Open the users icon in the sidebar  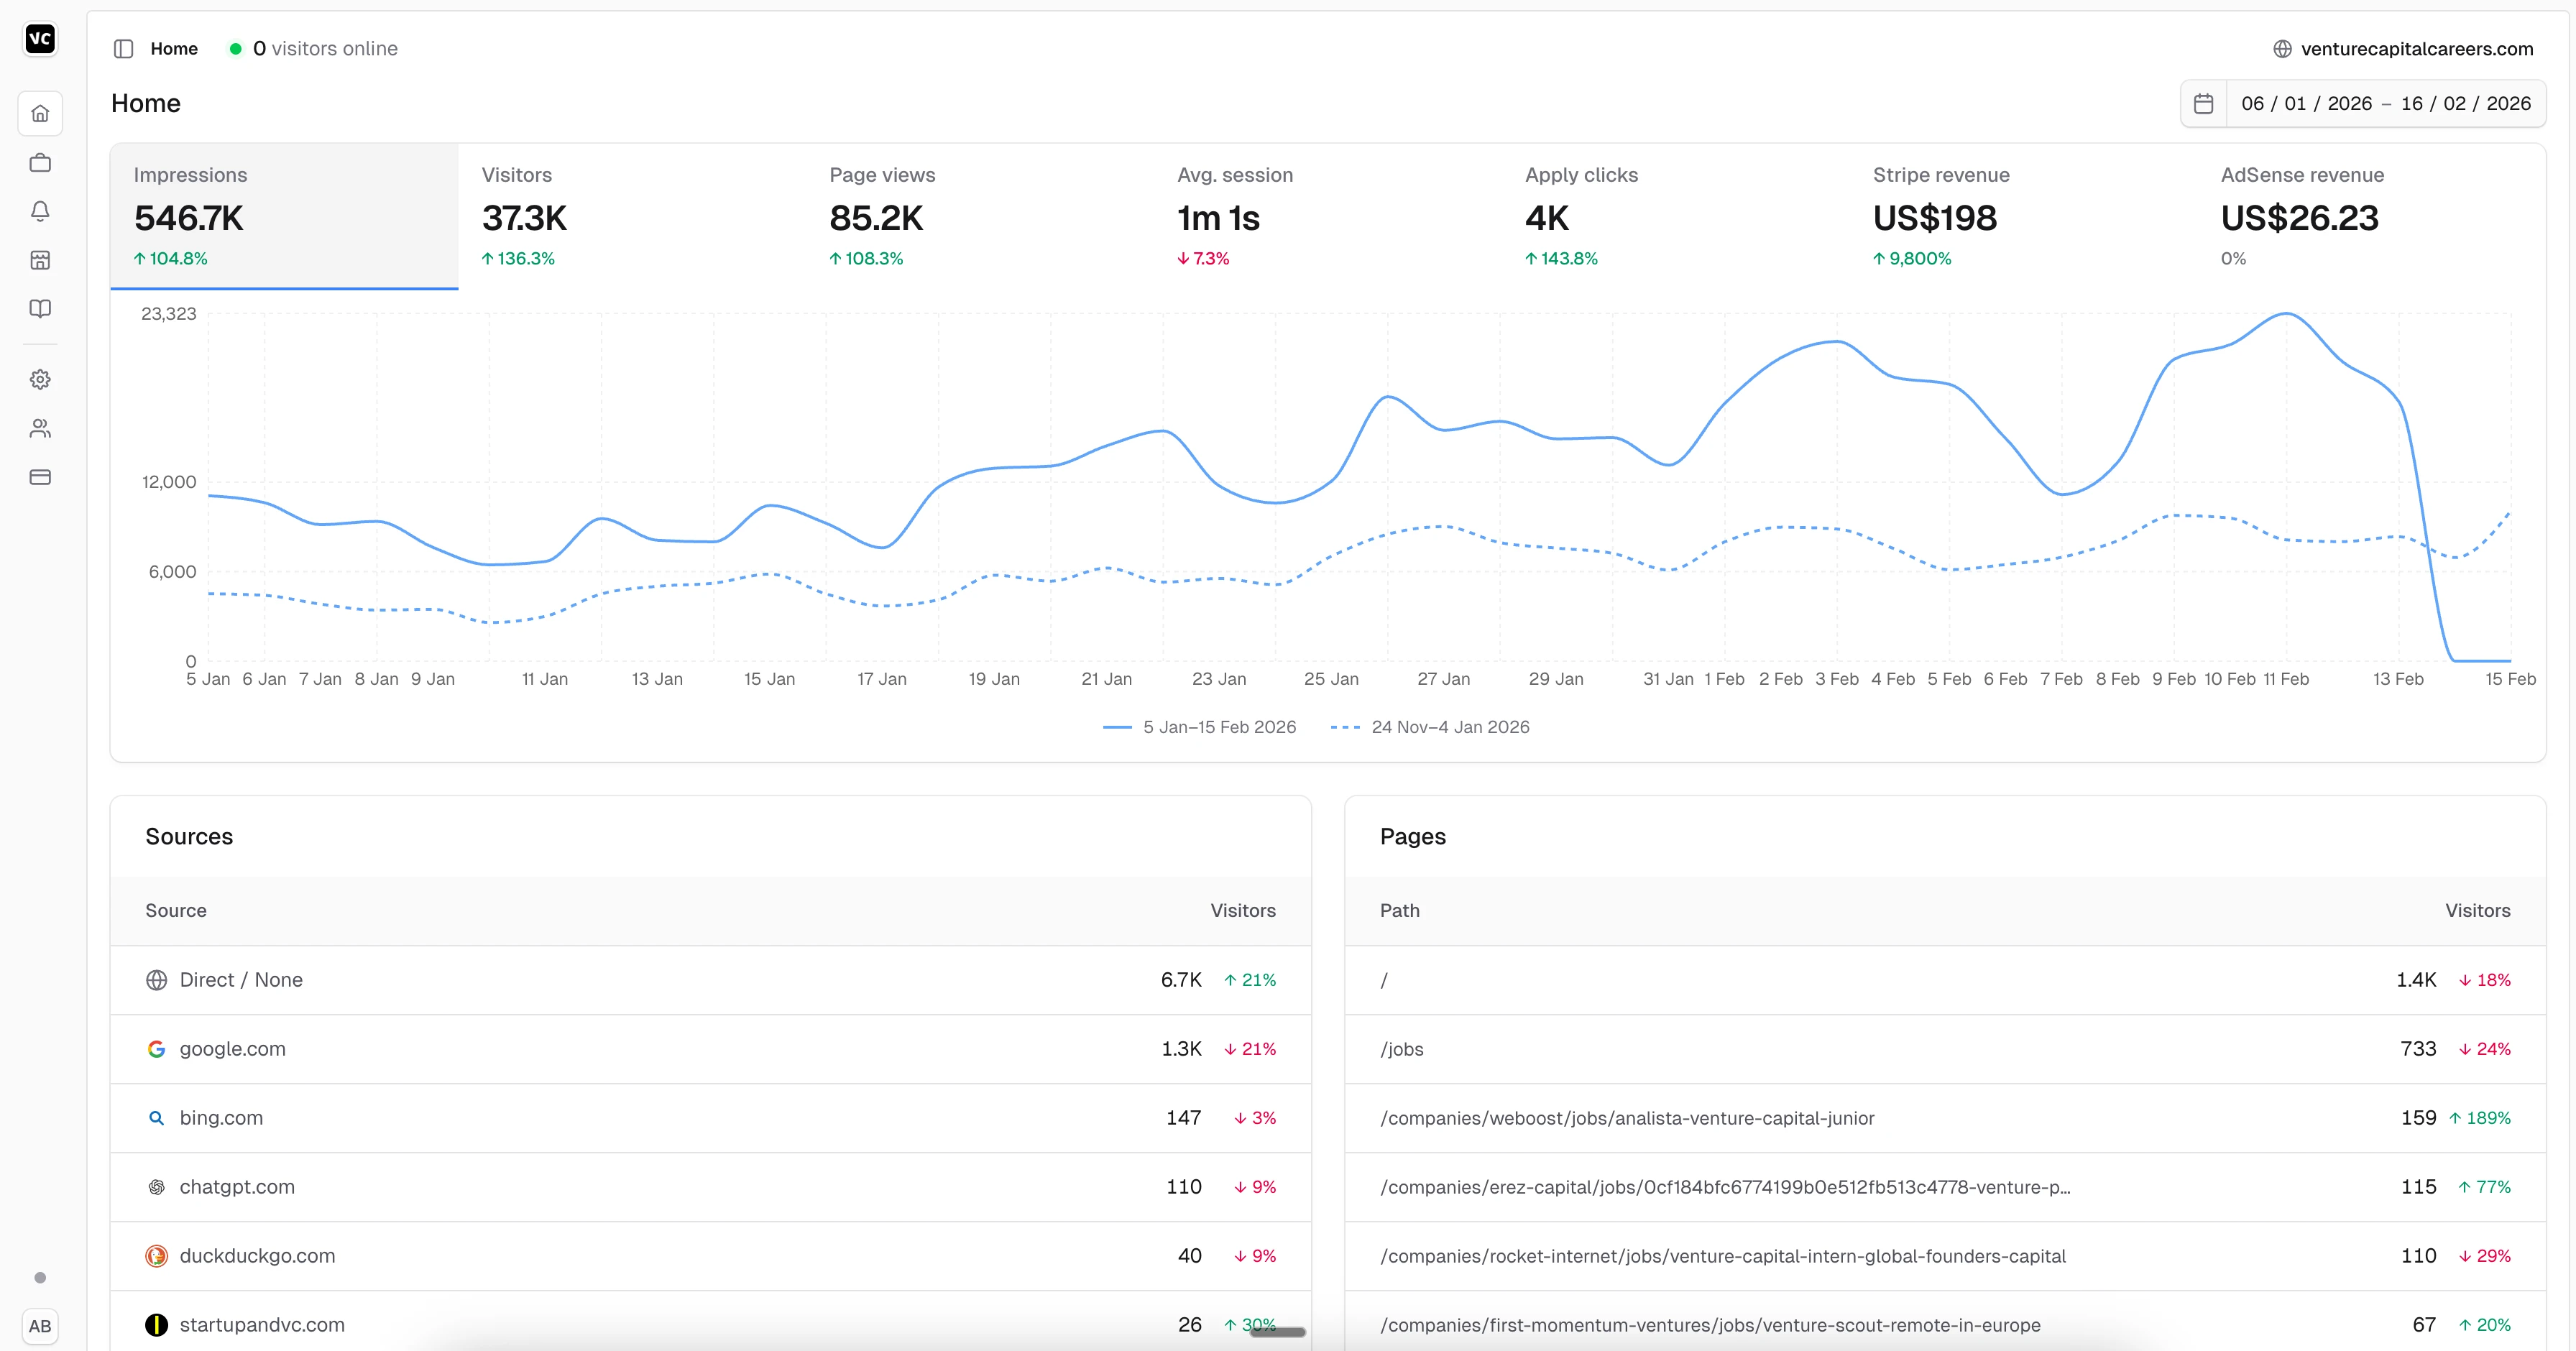pos(40,428)
